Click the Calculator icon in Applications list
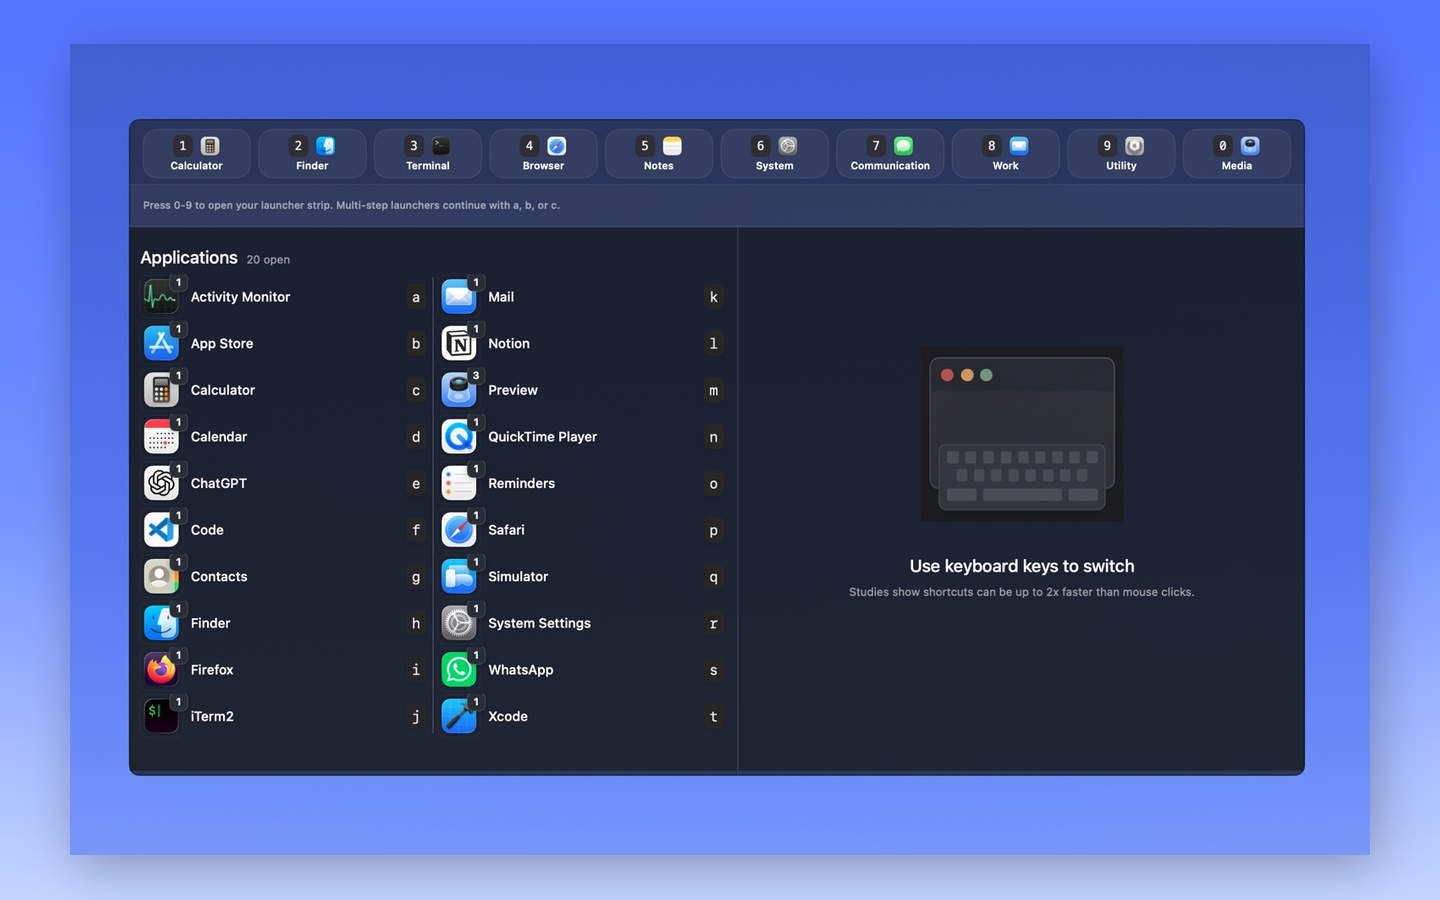Screen dimensions: 1440x900 coord(161,390)
